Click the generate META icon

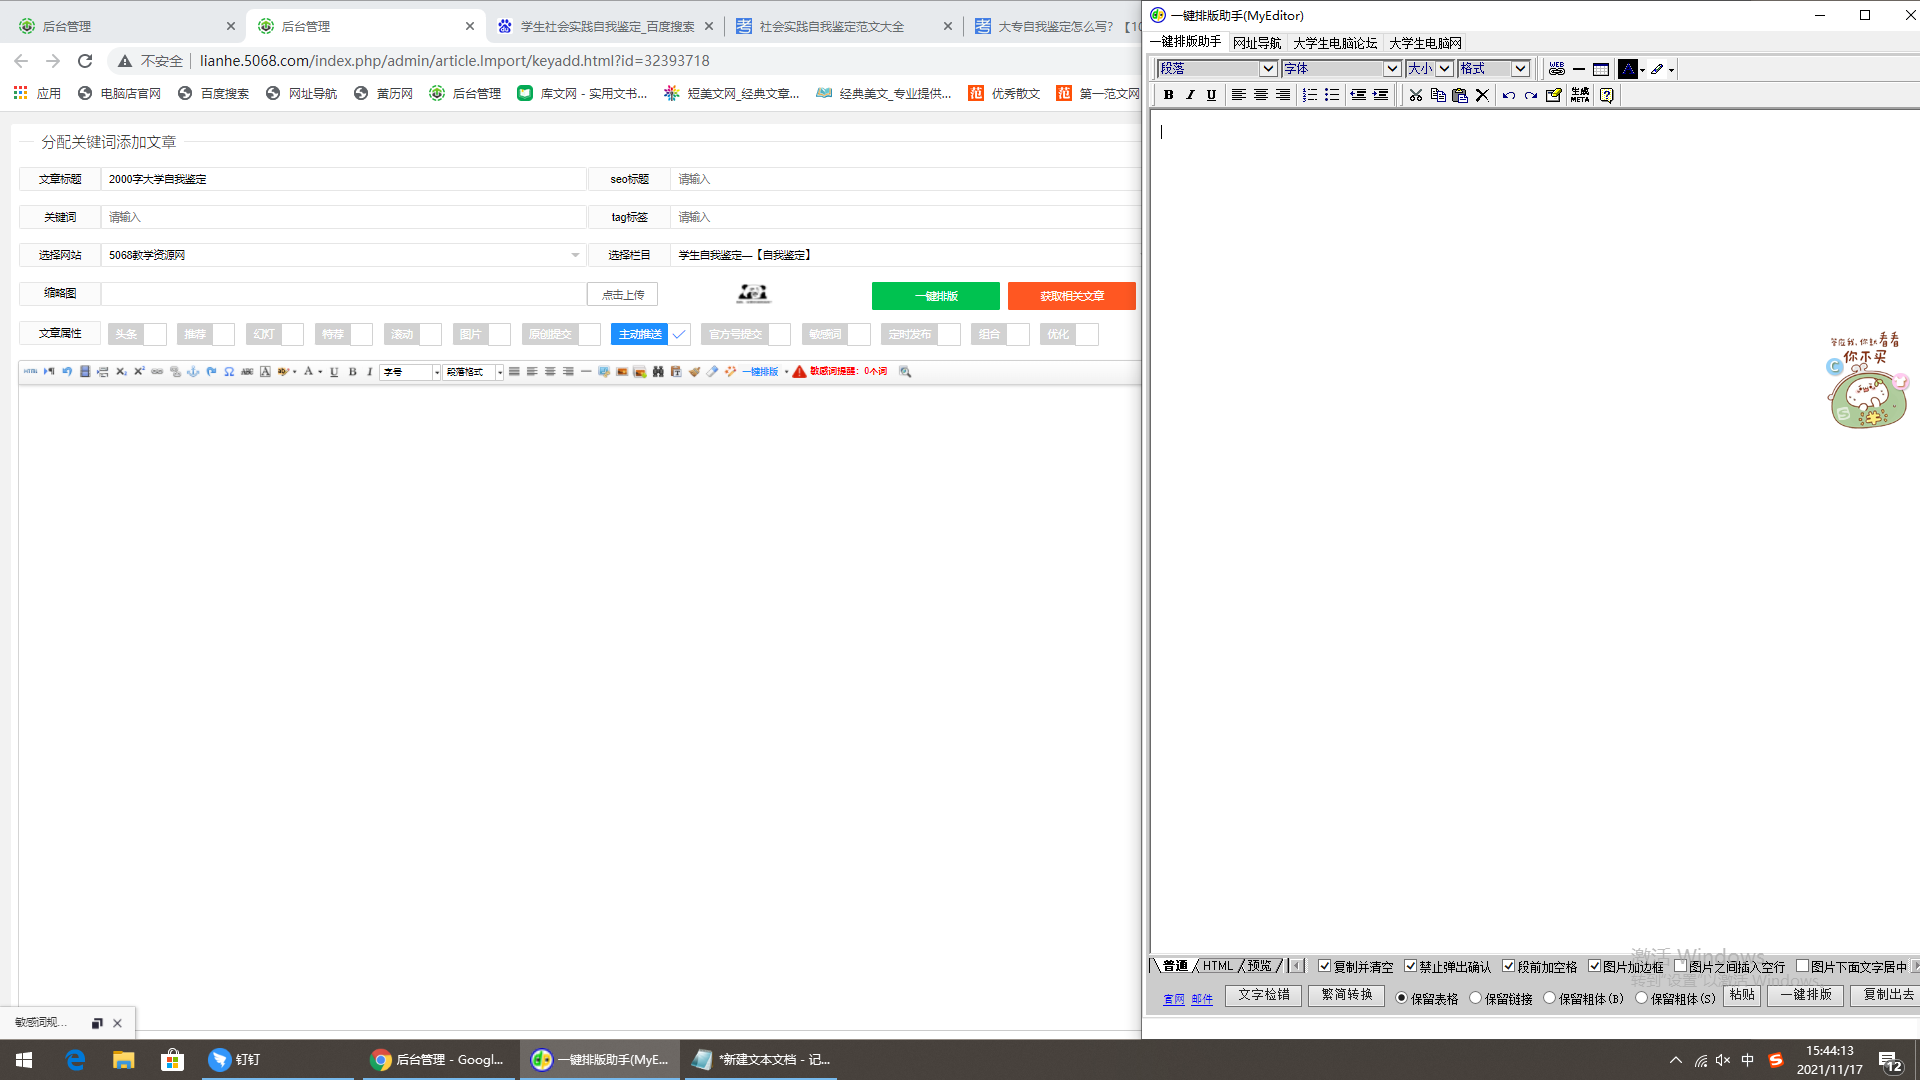tap(1580, 95)
